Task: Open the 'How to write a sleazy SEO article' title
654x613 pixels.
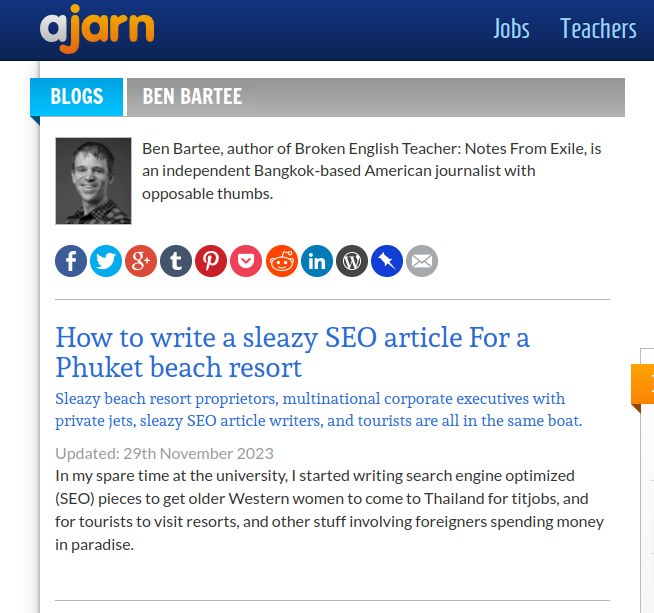Action: tap(292, 352)
